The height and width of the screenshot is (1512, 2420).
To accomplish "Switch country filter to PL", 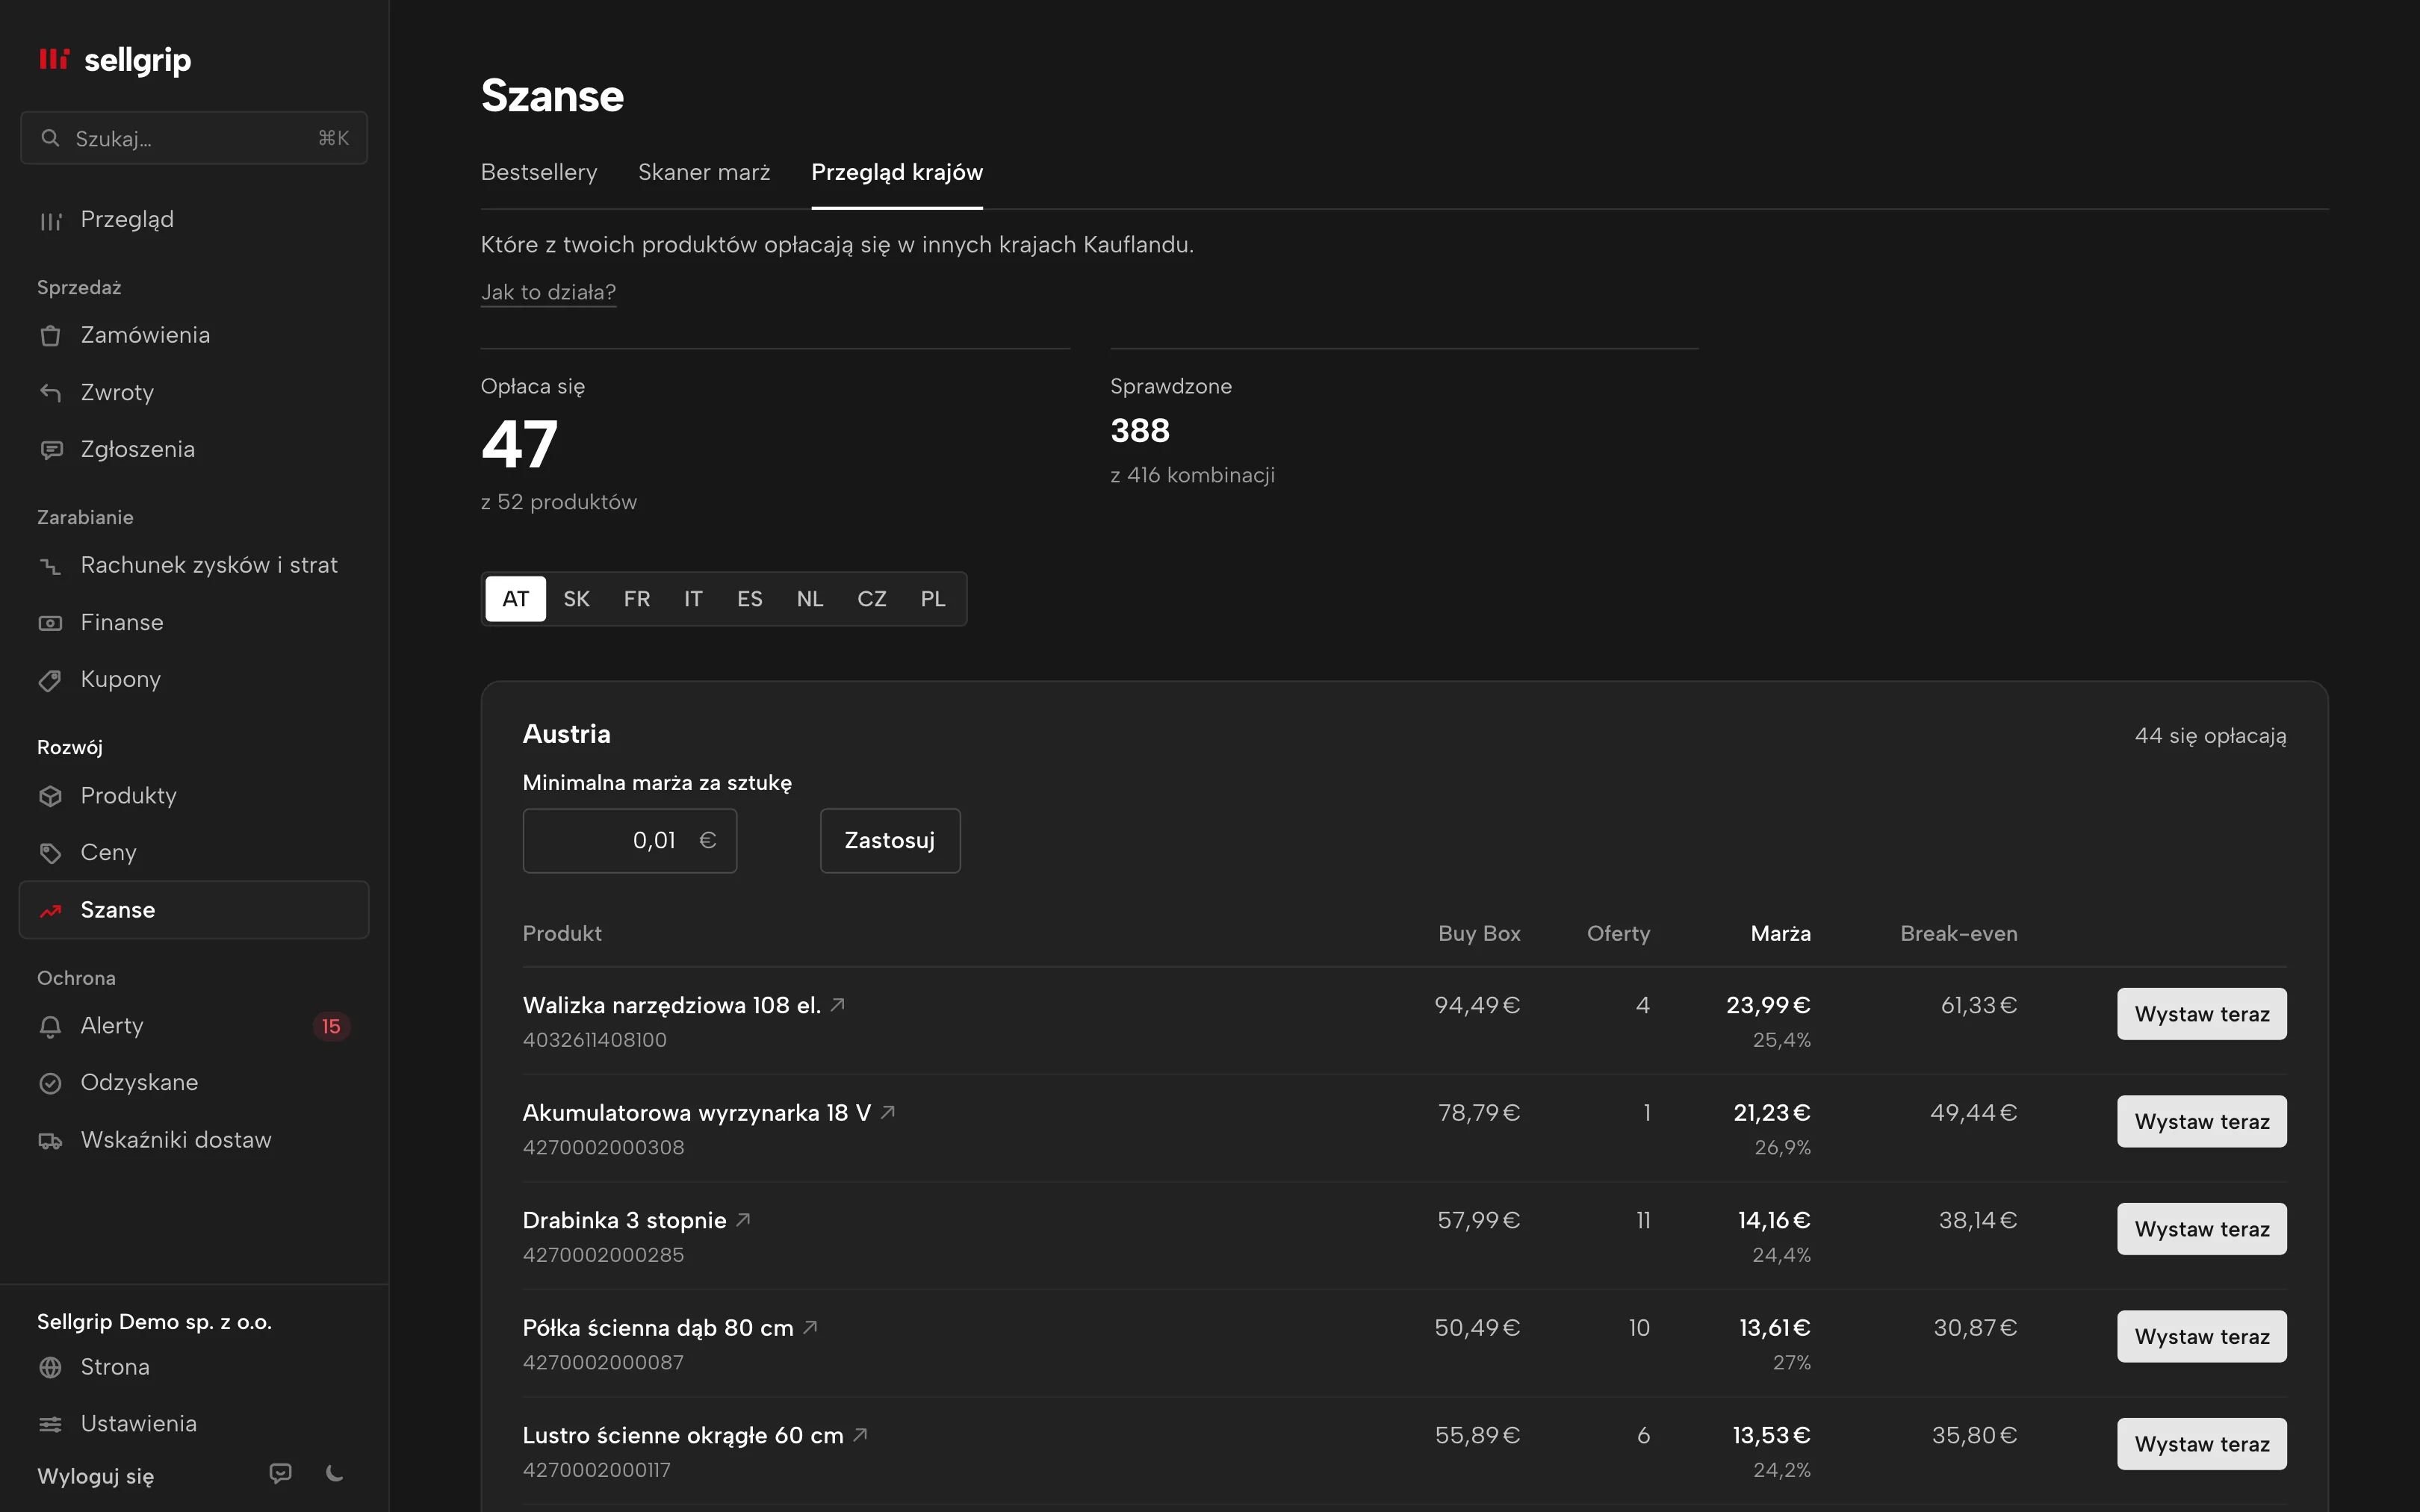I will [933, 598].
